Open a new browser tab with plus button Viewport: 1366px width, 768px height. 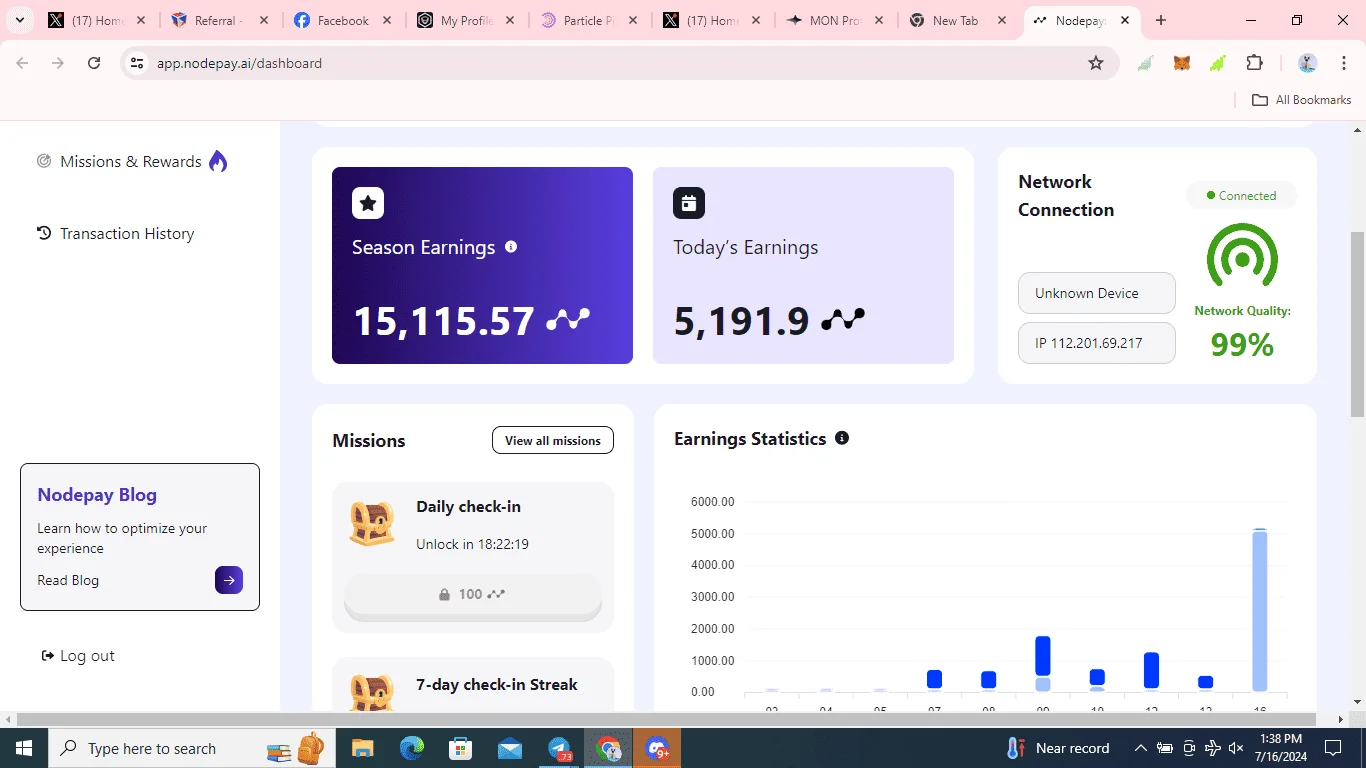click(x=1161, y=20)
